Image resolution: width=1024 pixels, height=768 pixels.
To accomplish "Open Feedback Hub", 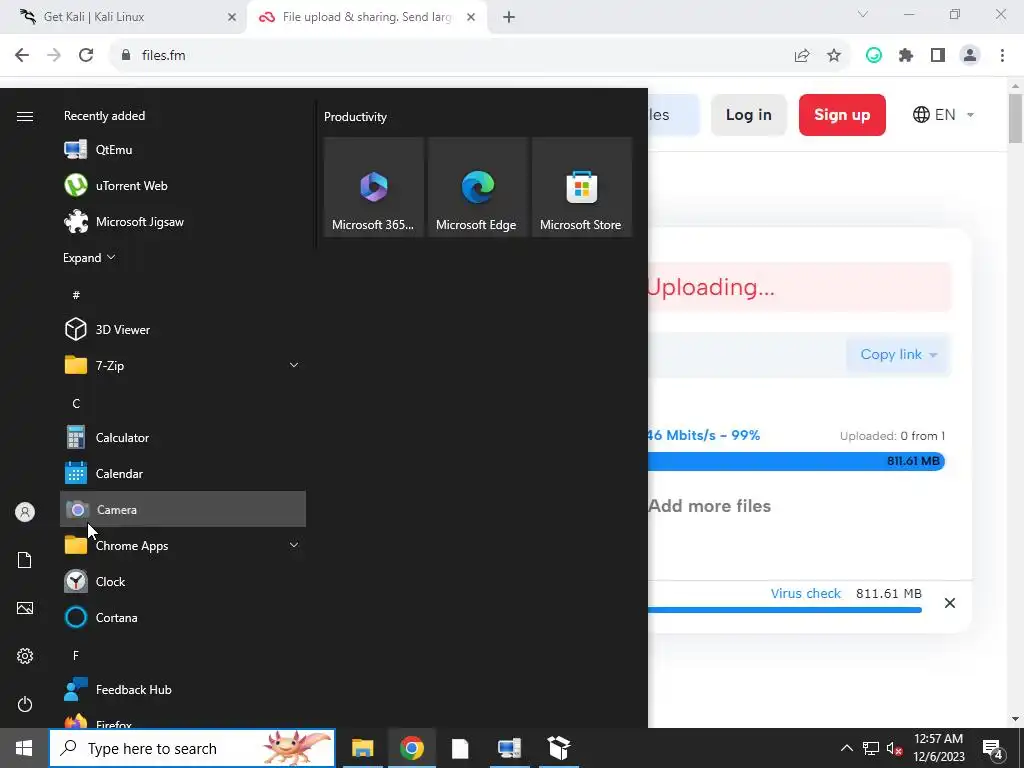I will click(x=183, y=690).
